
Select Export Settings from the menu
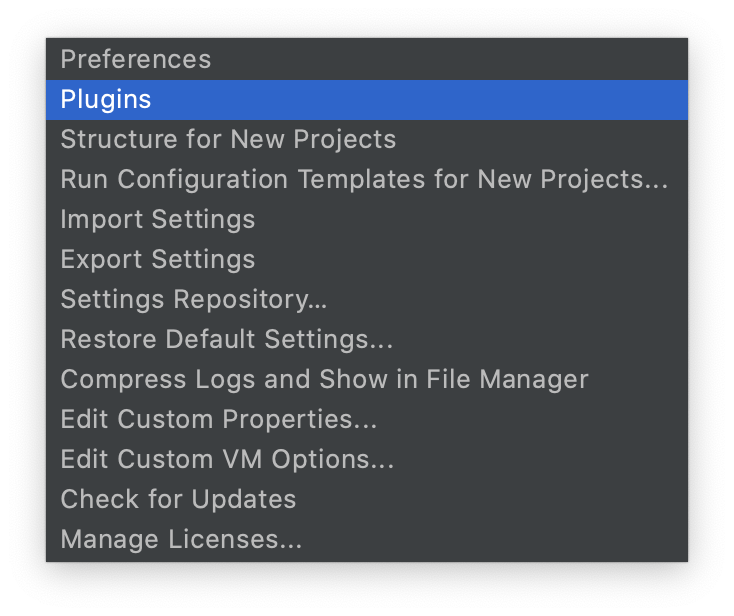pos(158,259)
